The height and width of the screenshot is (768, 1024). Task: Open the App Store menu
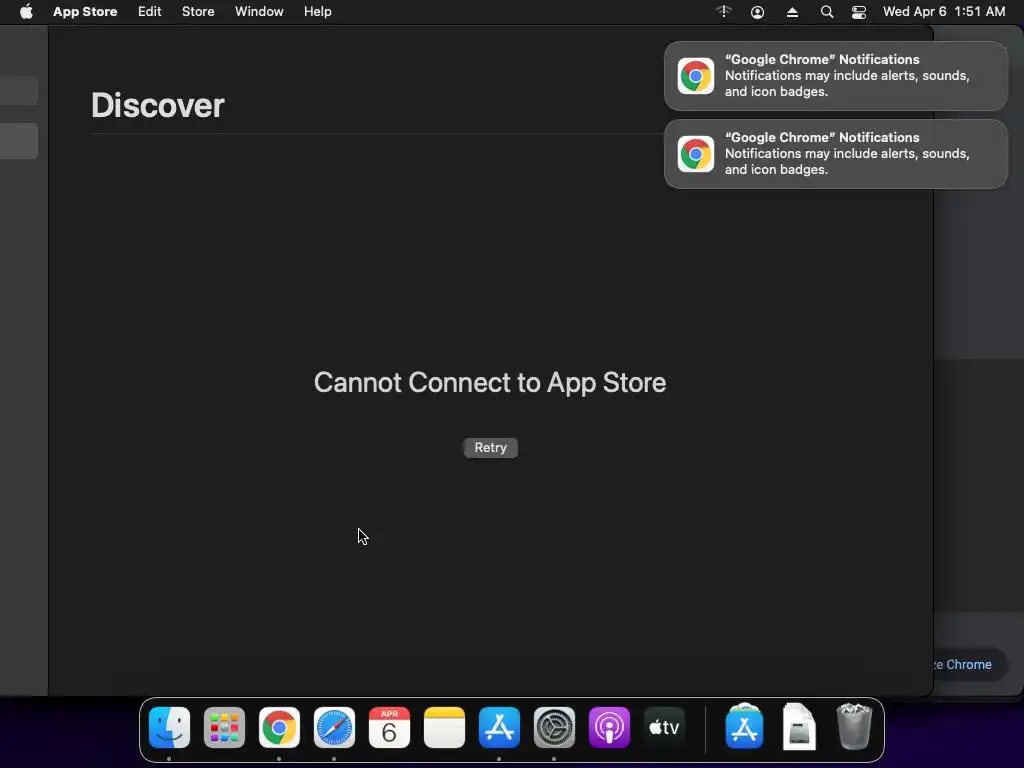point(85,12)
